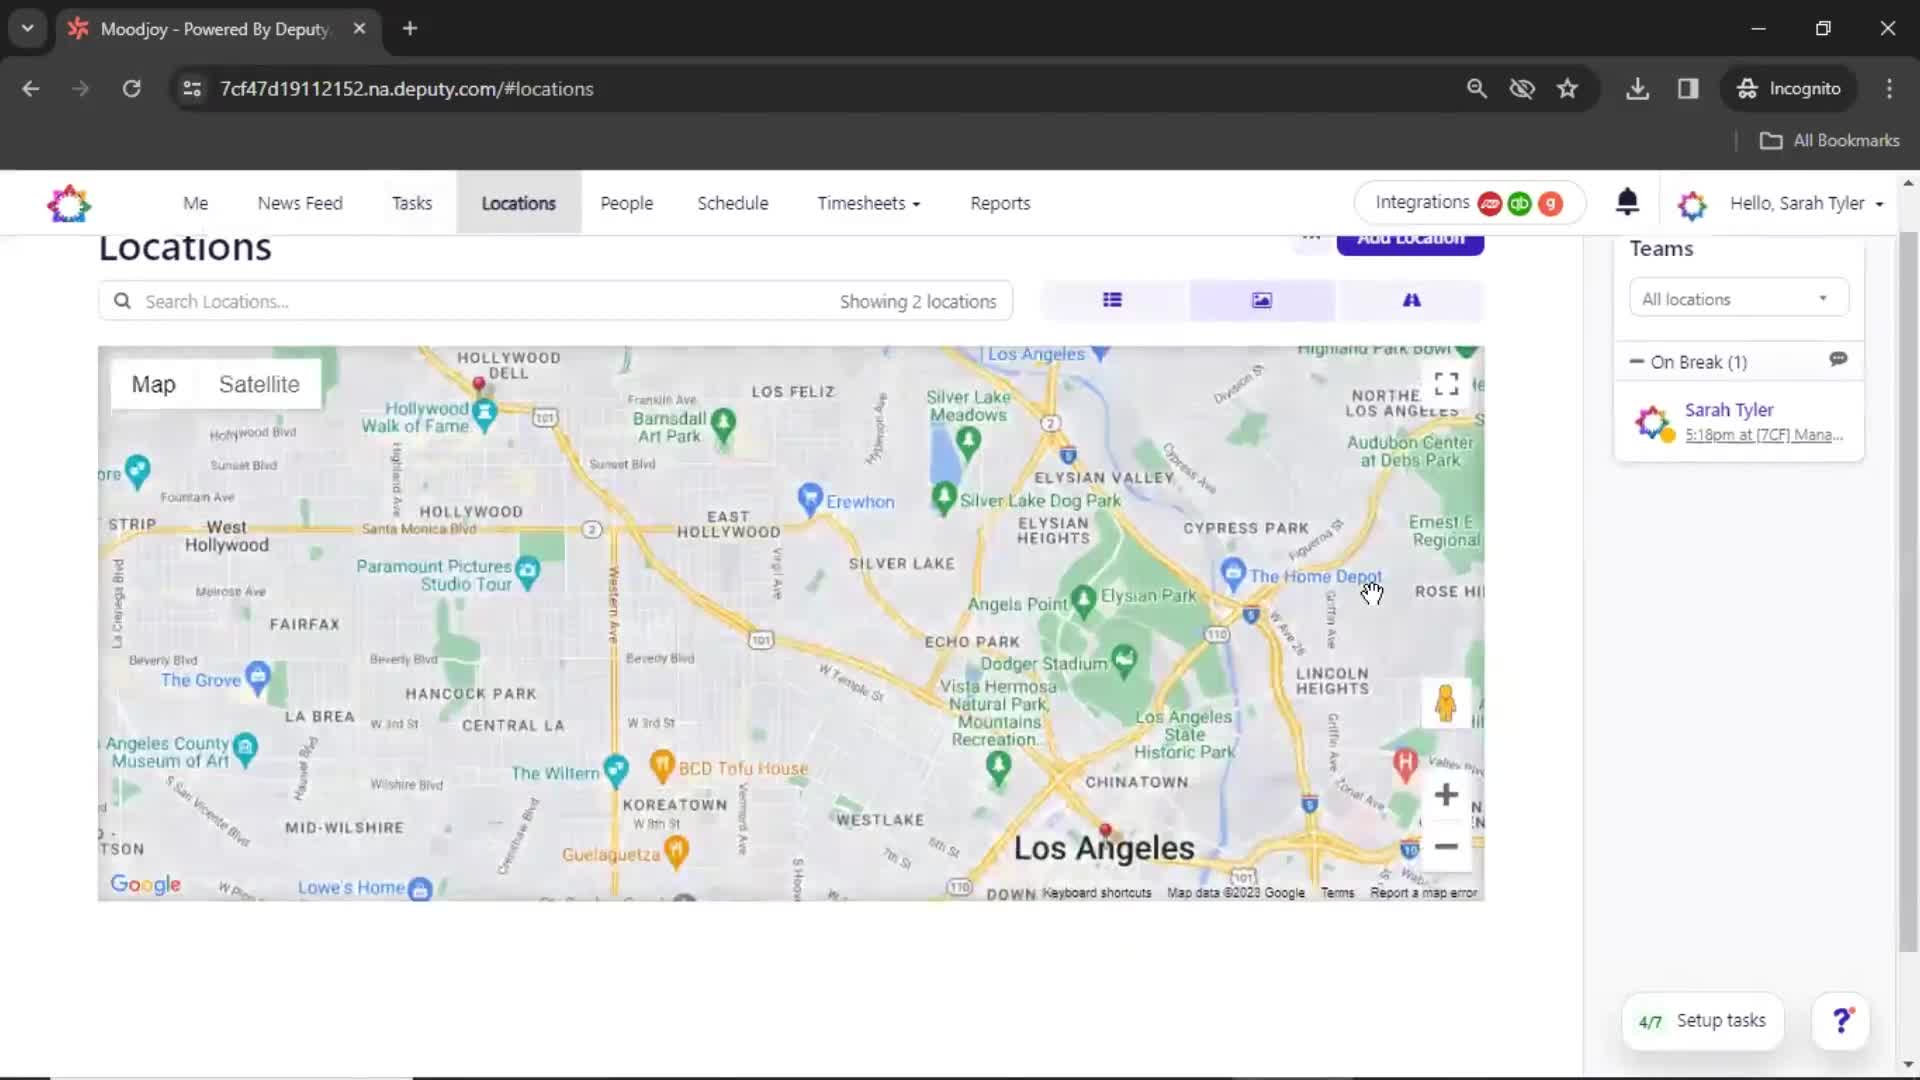Bookmark this page with the star icon
Image resolution: width=1920 pixels, height=1080 pixels.
point(1567,89)
